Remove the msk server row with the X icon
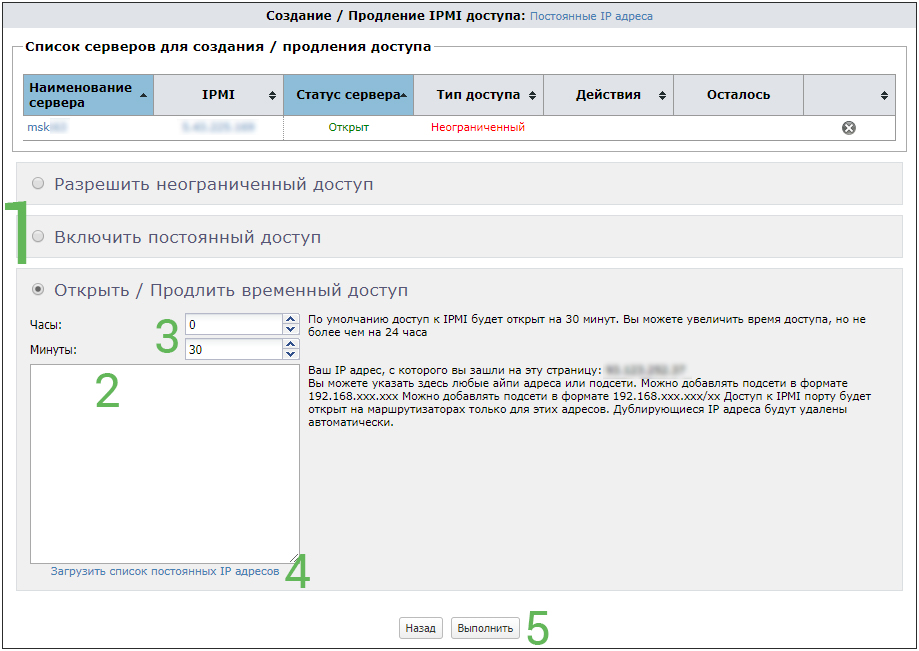 (x=848, y=128)
